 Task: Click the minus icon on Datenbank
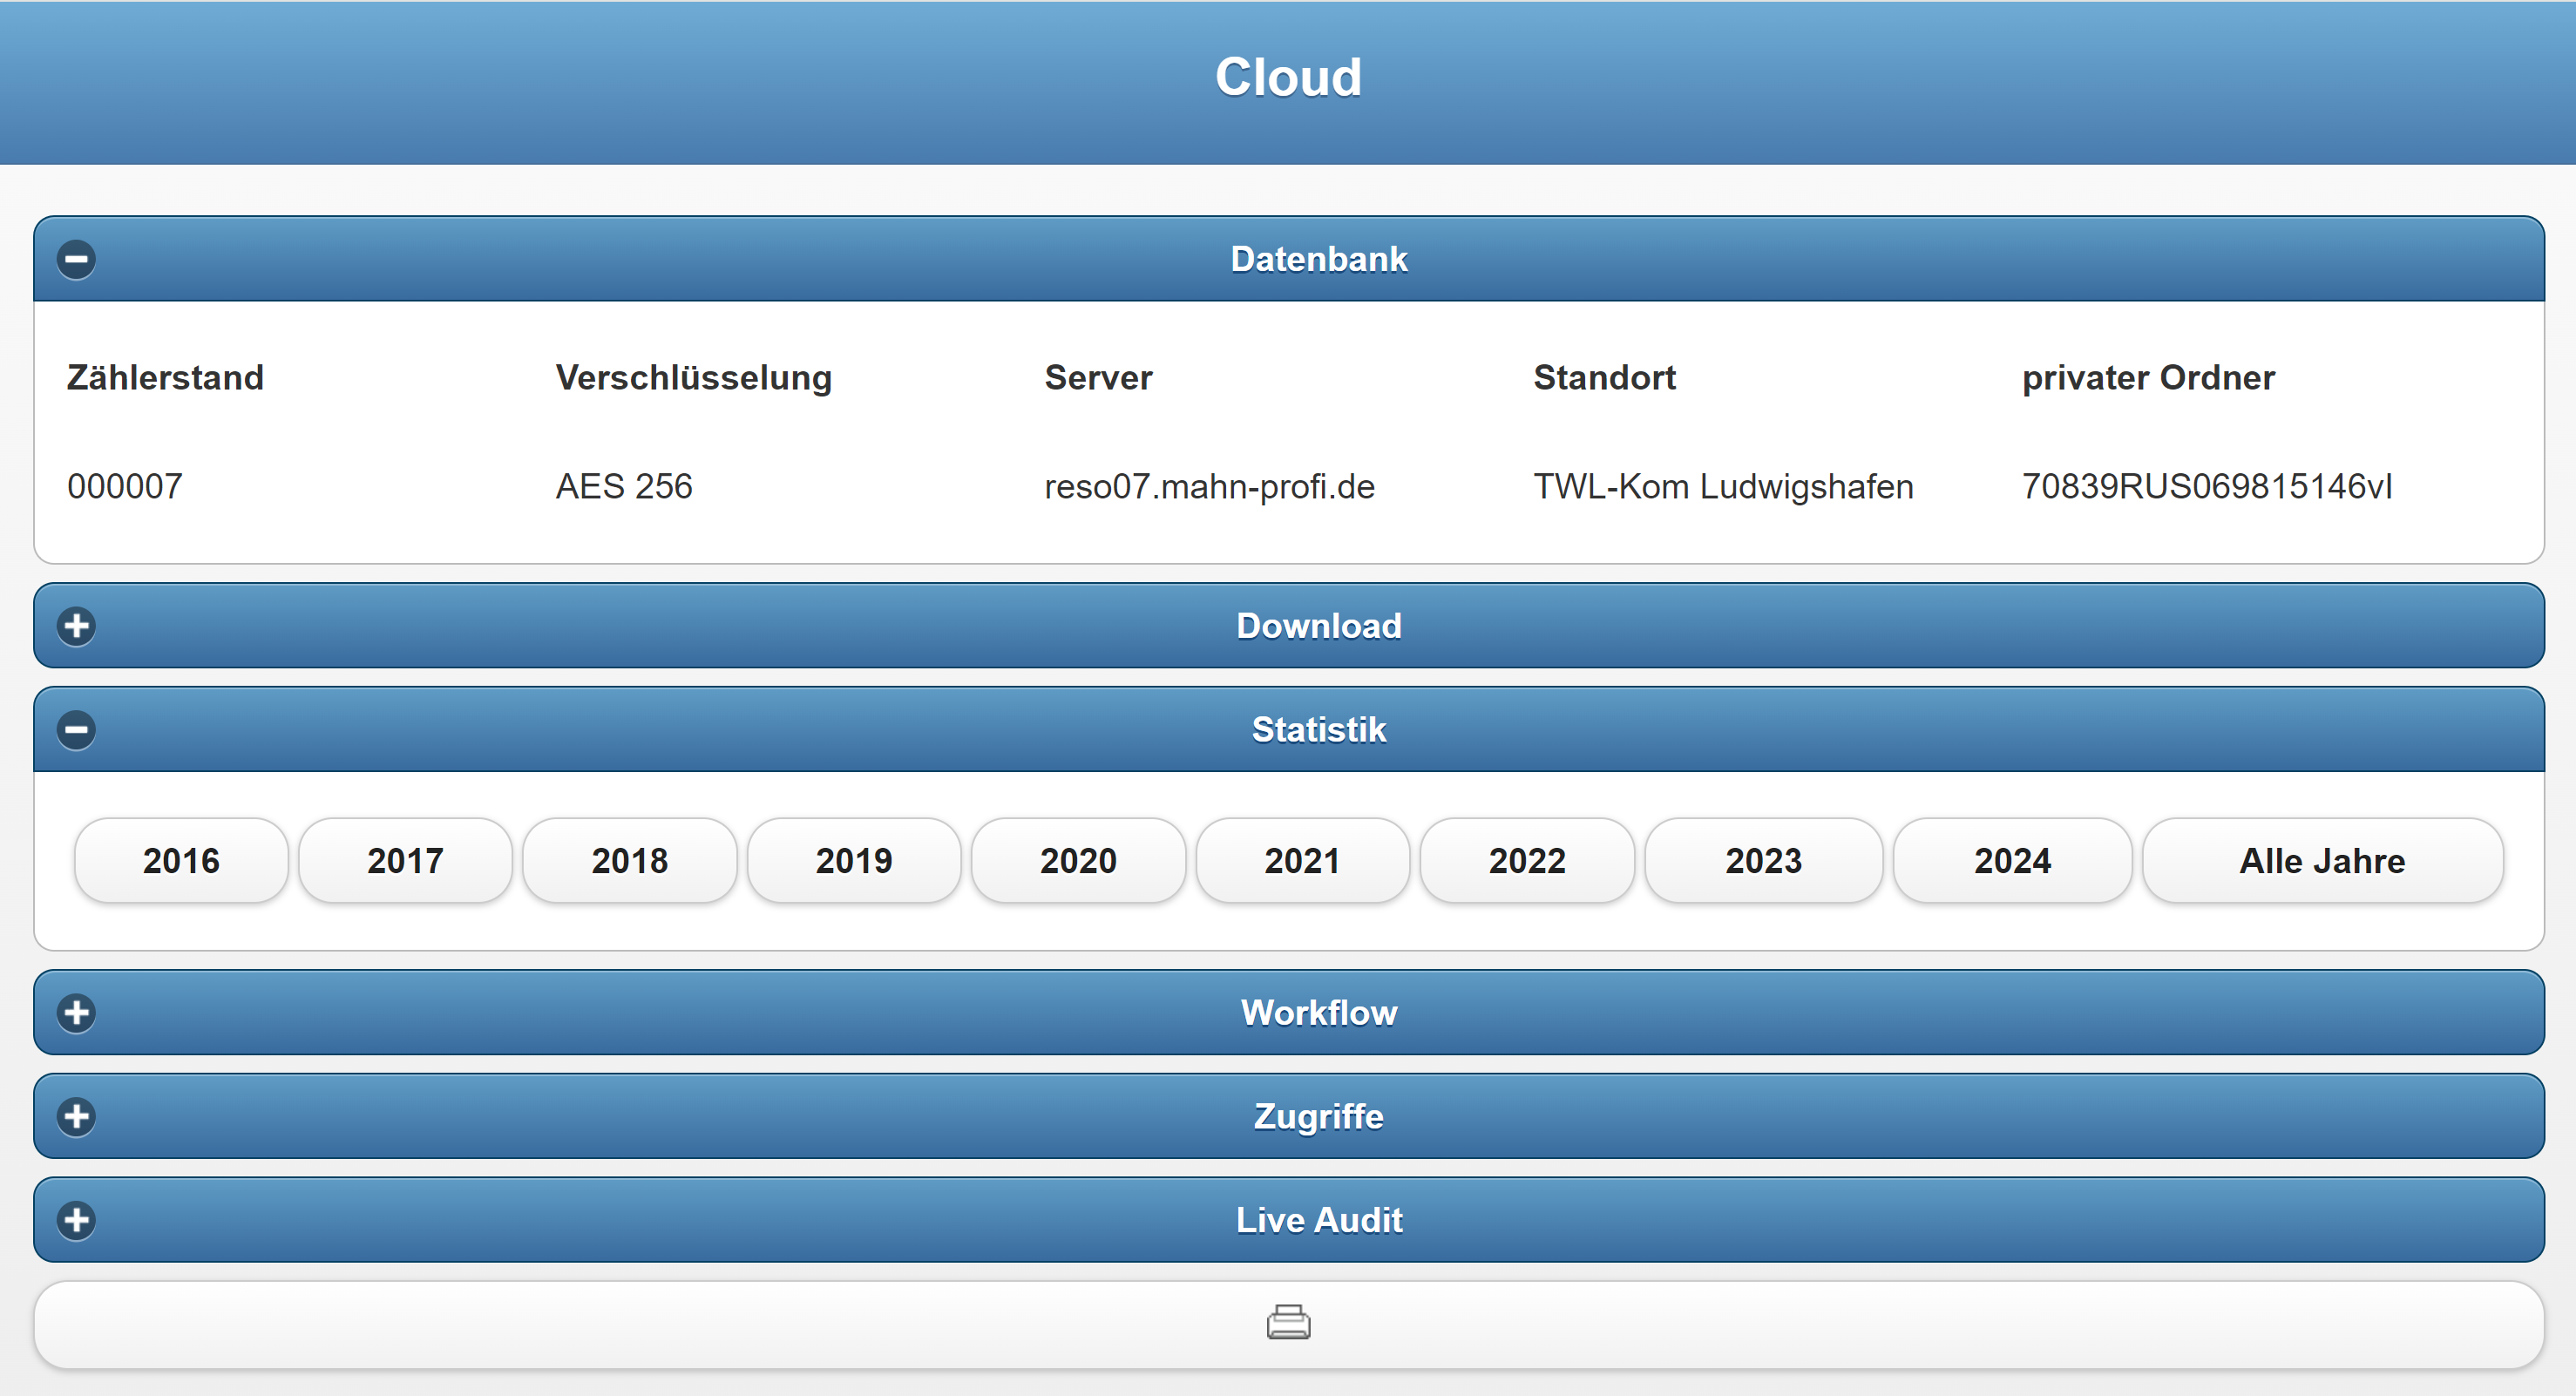(x=76, y=259)
